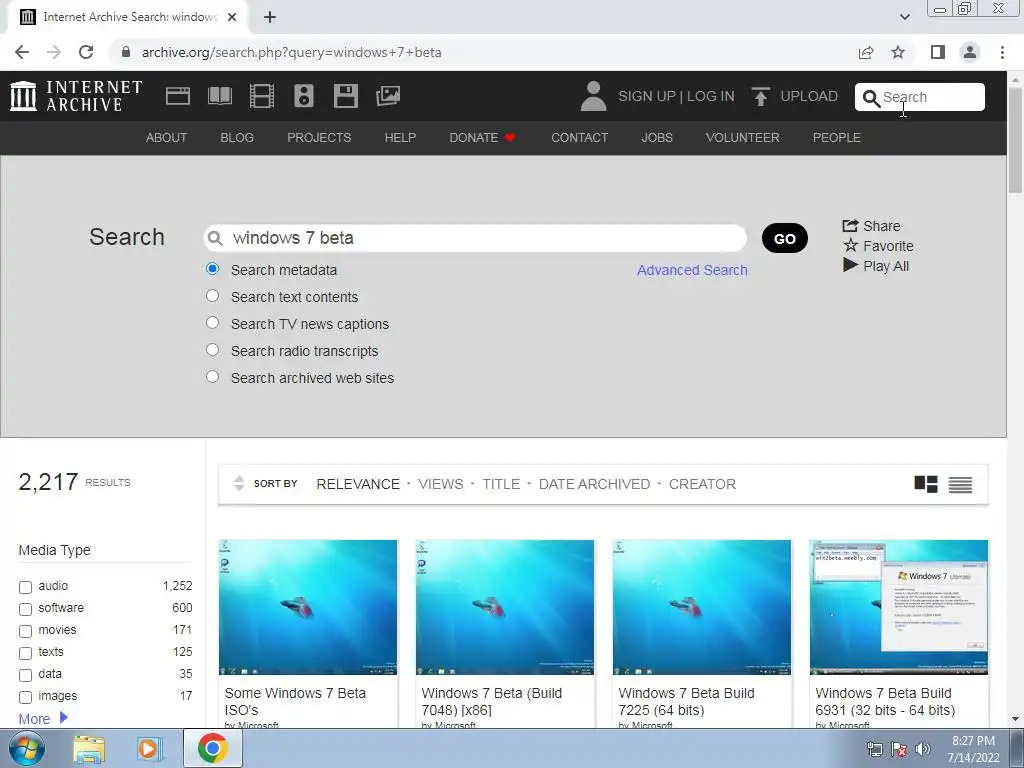Click the Share icon link
The height and width of the screenshot is (768, 1024).
click(x=871, y=226)
